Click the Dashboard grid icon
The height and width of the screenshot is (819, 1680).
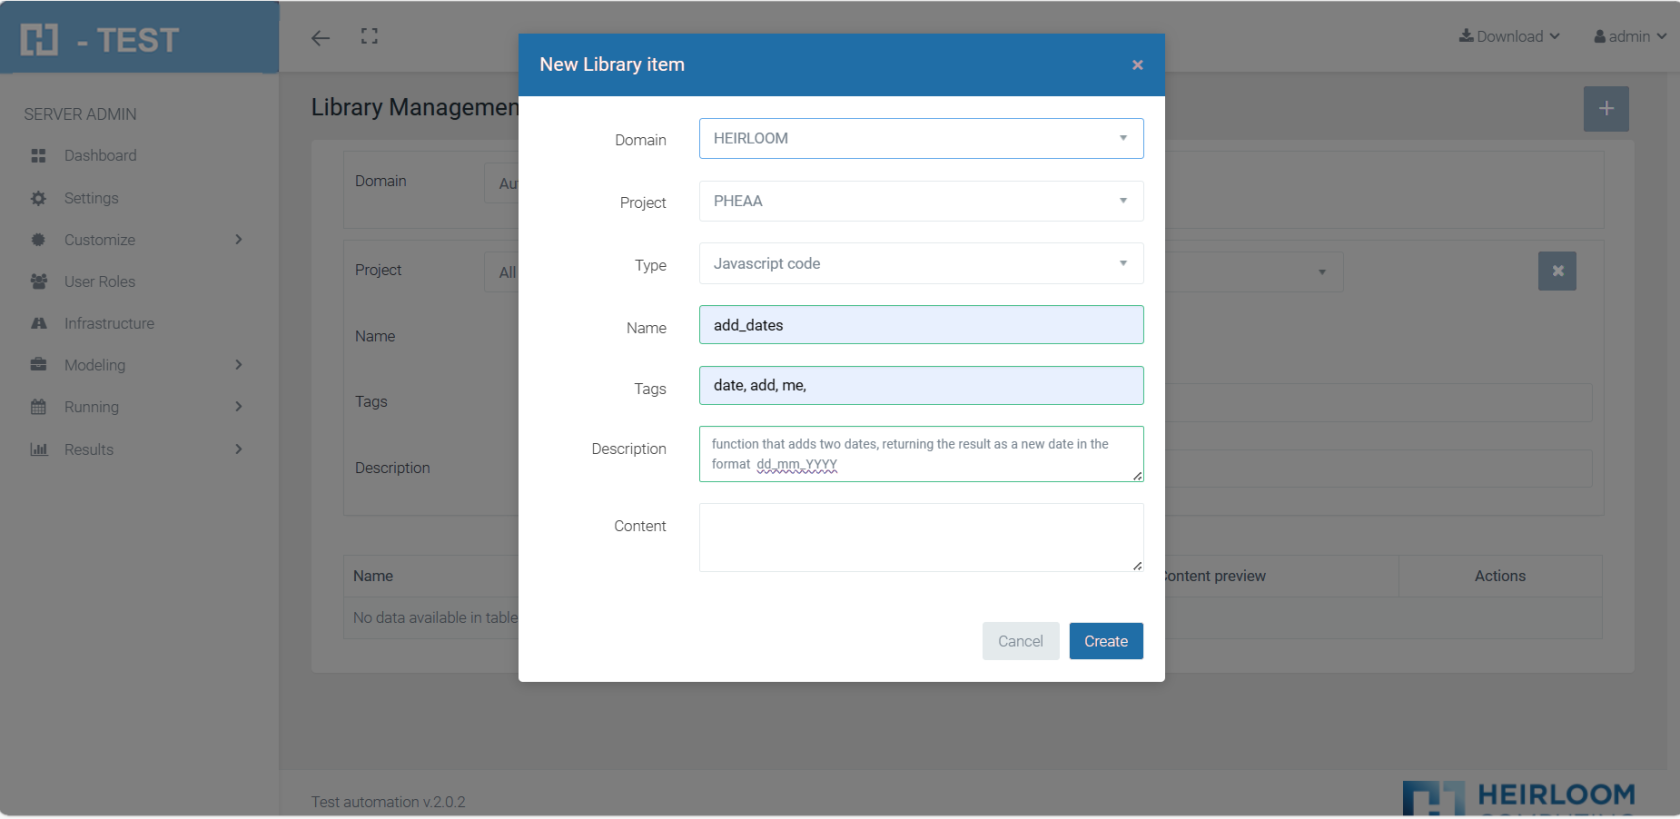(39, 156)
